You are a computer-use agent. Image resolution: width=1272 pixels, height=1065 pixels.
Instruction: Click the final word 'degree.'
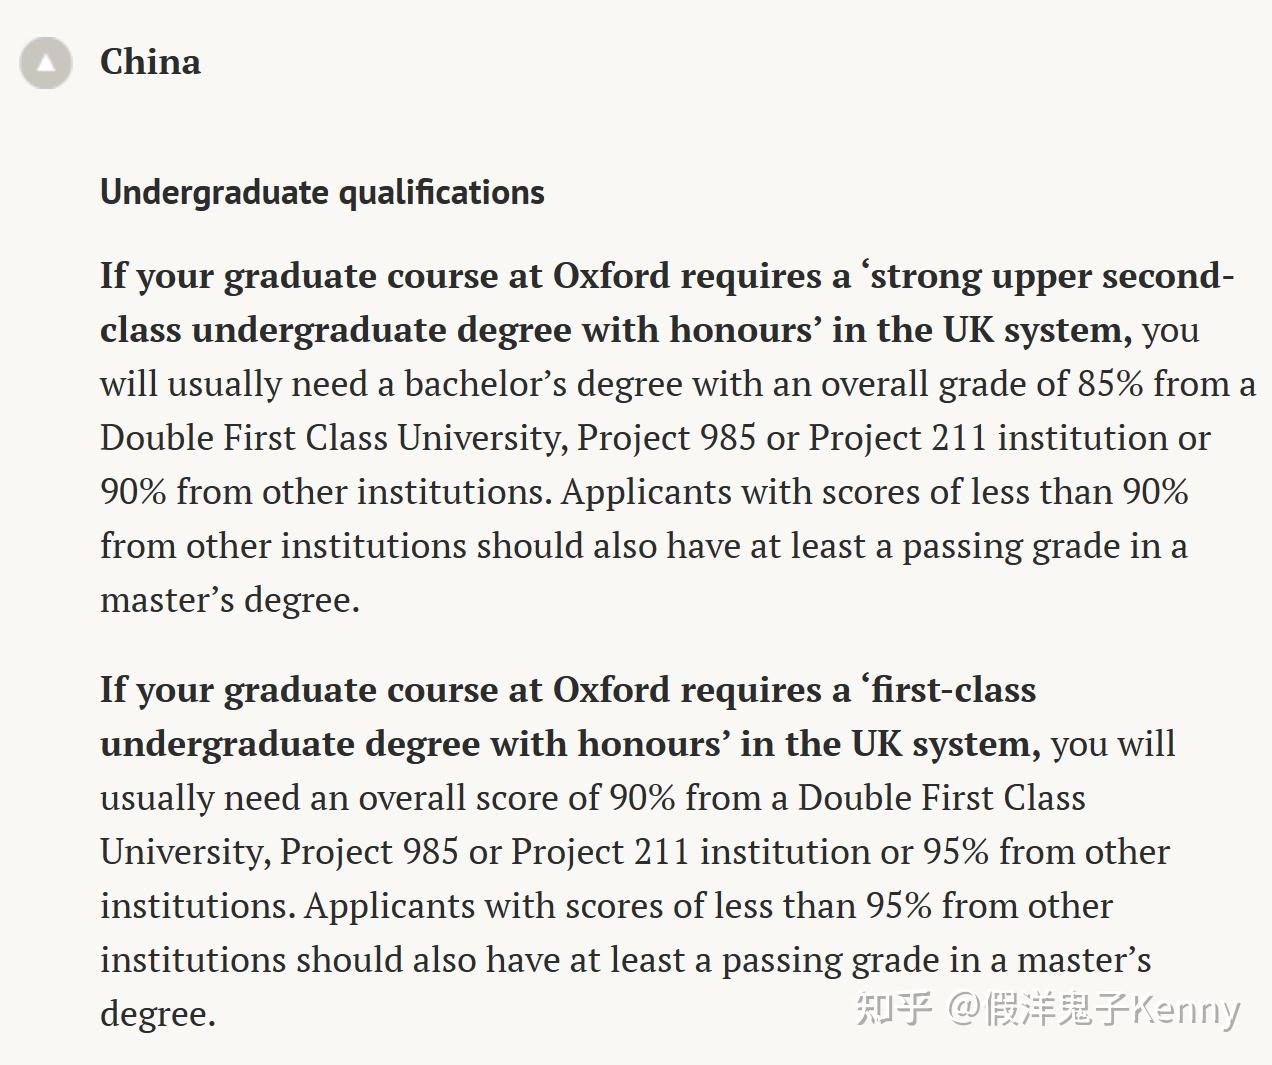(x=158, y=1014)
